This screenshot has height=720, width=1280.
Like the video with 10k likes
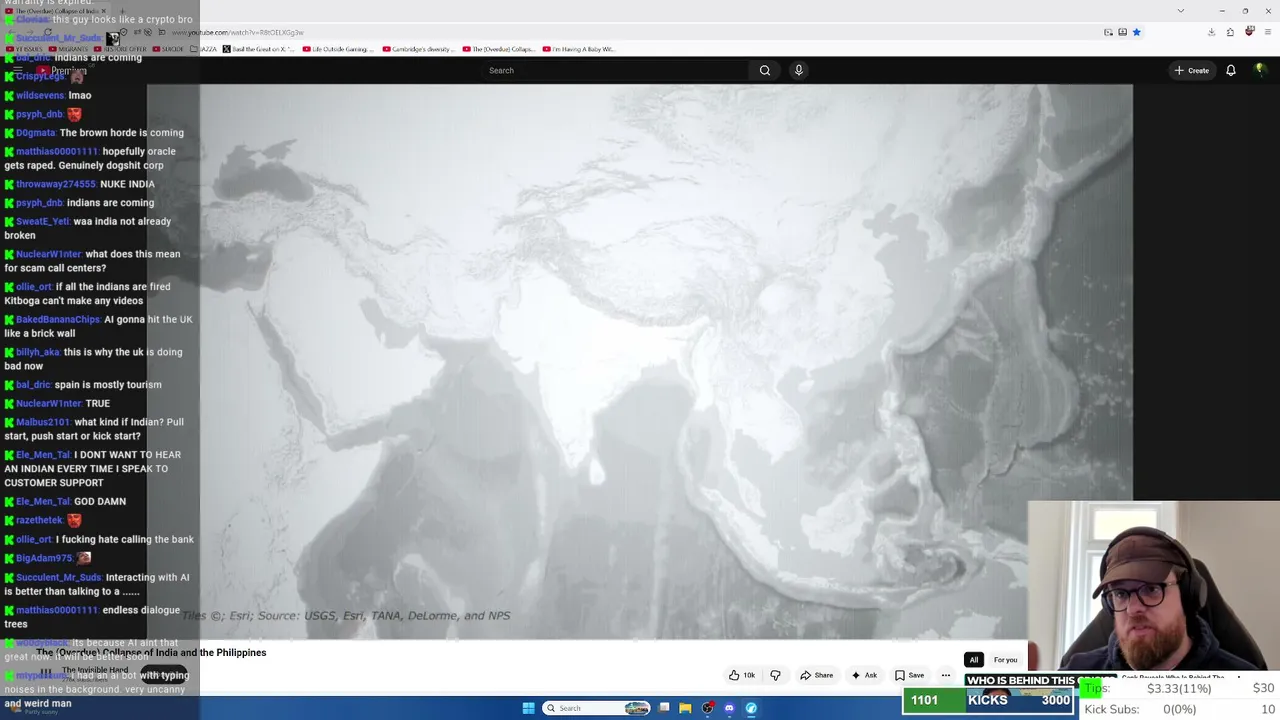coord(742,675)
